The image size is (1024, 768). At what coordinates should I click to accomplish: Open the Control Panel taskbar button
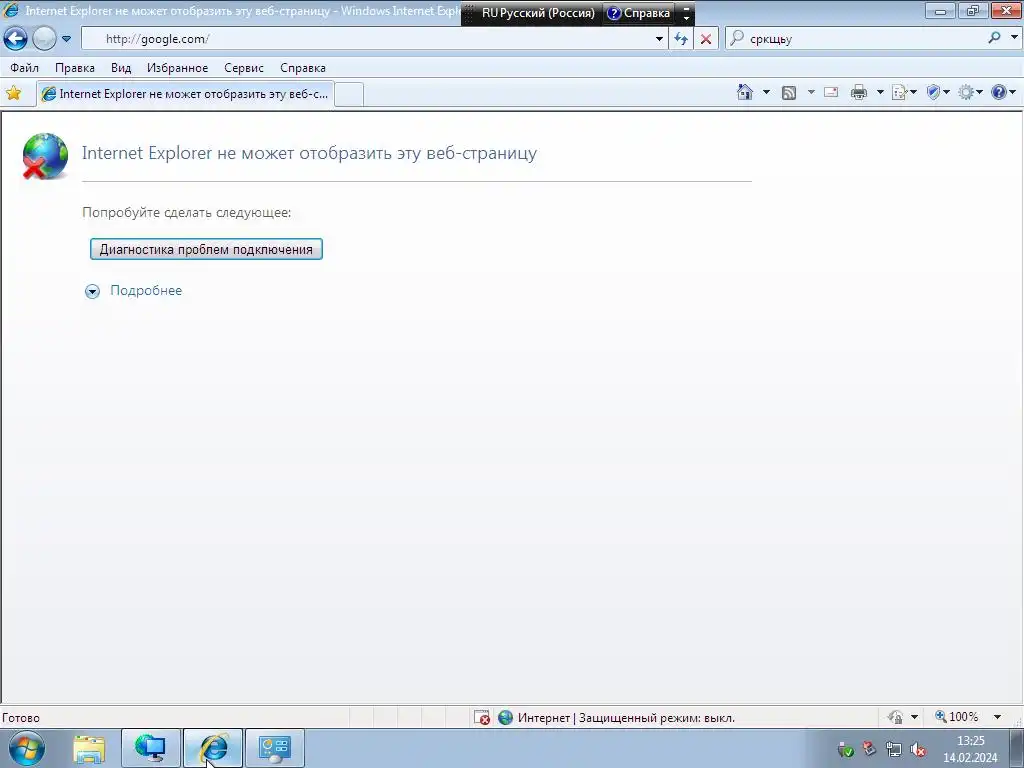click(275, 748)
